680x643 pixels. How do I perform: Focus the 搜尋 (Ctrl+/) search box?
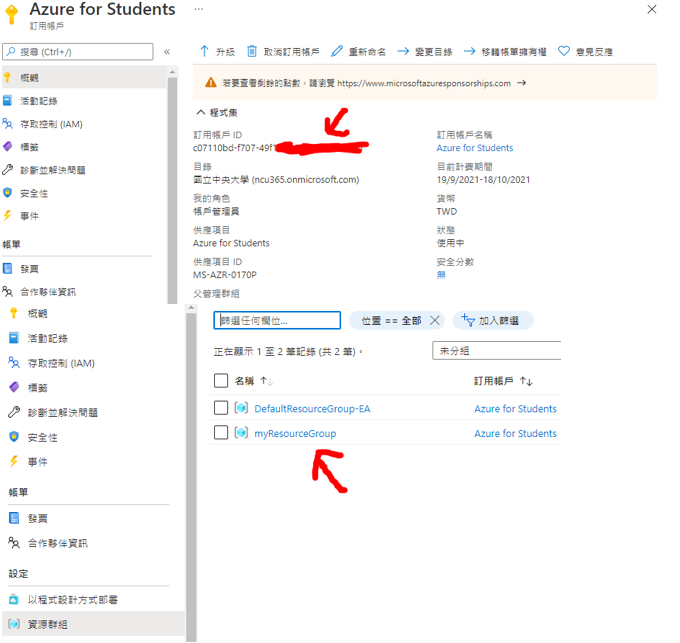point(78,52)
